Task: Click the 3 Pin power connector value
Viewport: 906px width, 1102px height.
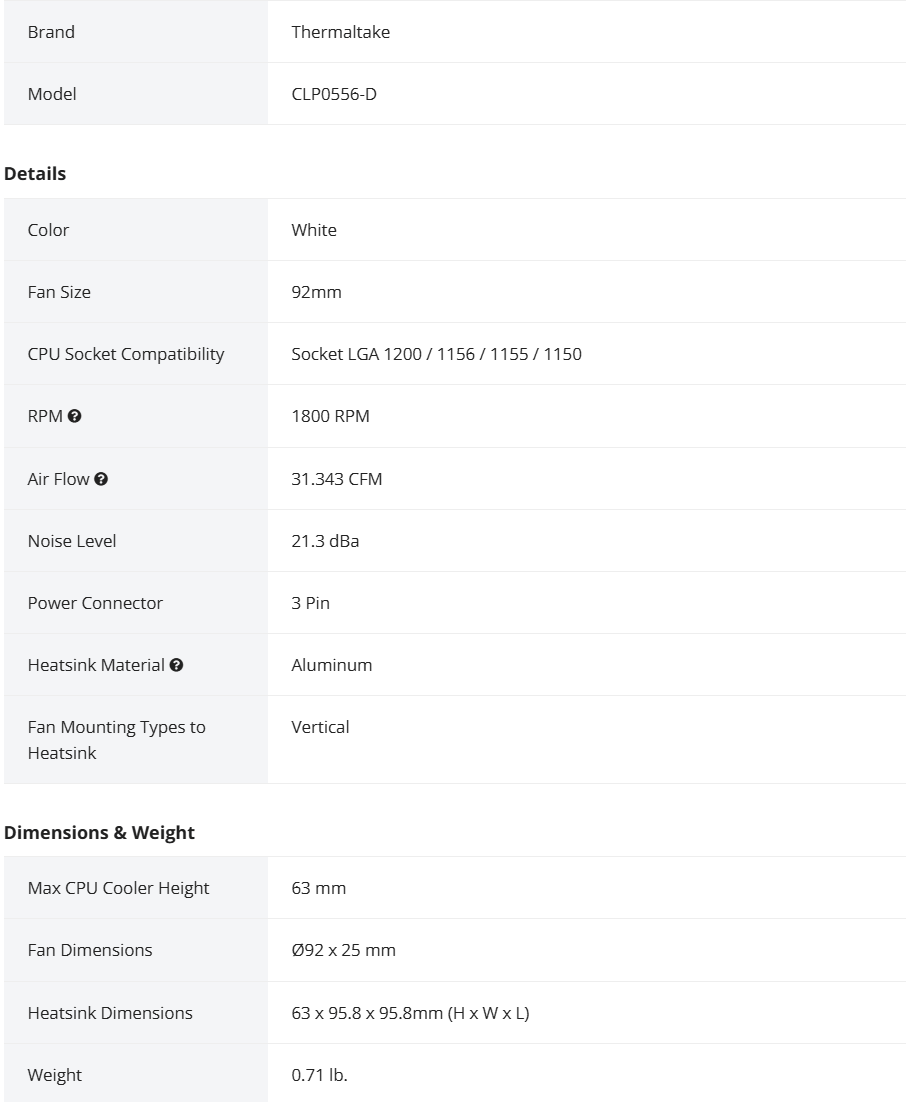Action: point(310,602)
